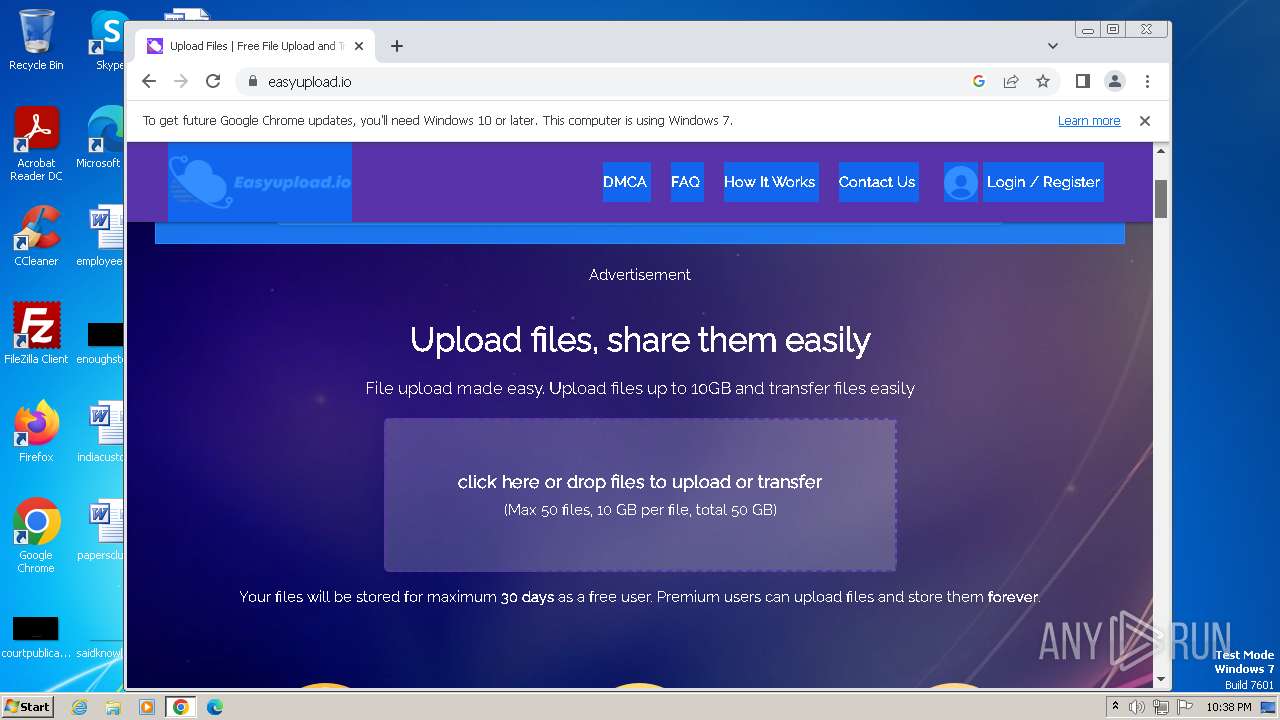The width and height of the screenshot is (1280, 720).
Task: Go back with the browser back arrow
Action: click(149, 82)
